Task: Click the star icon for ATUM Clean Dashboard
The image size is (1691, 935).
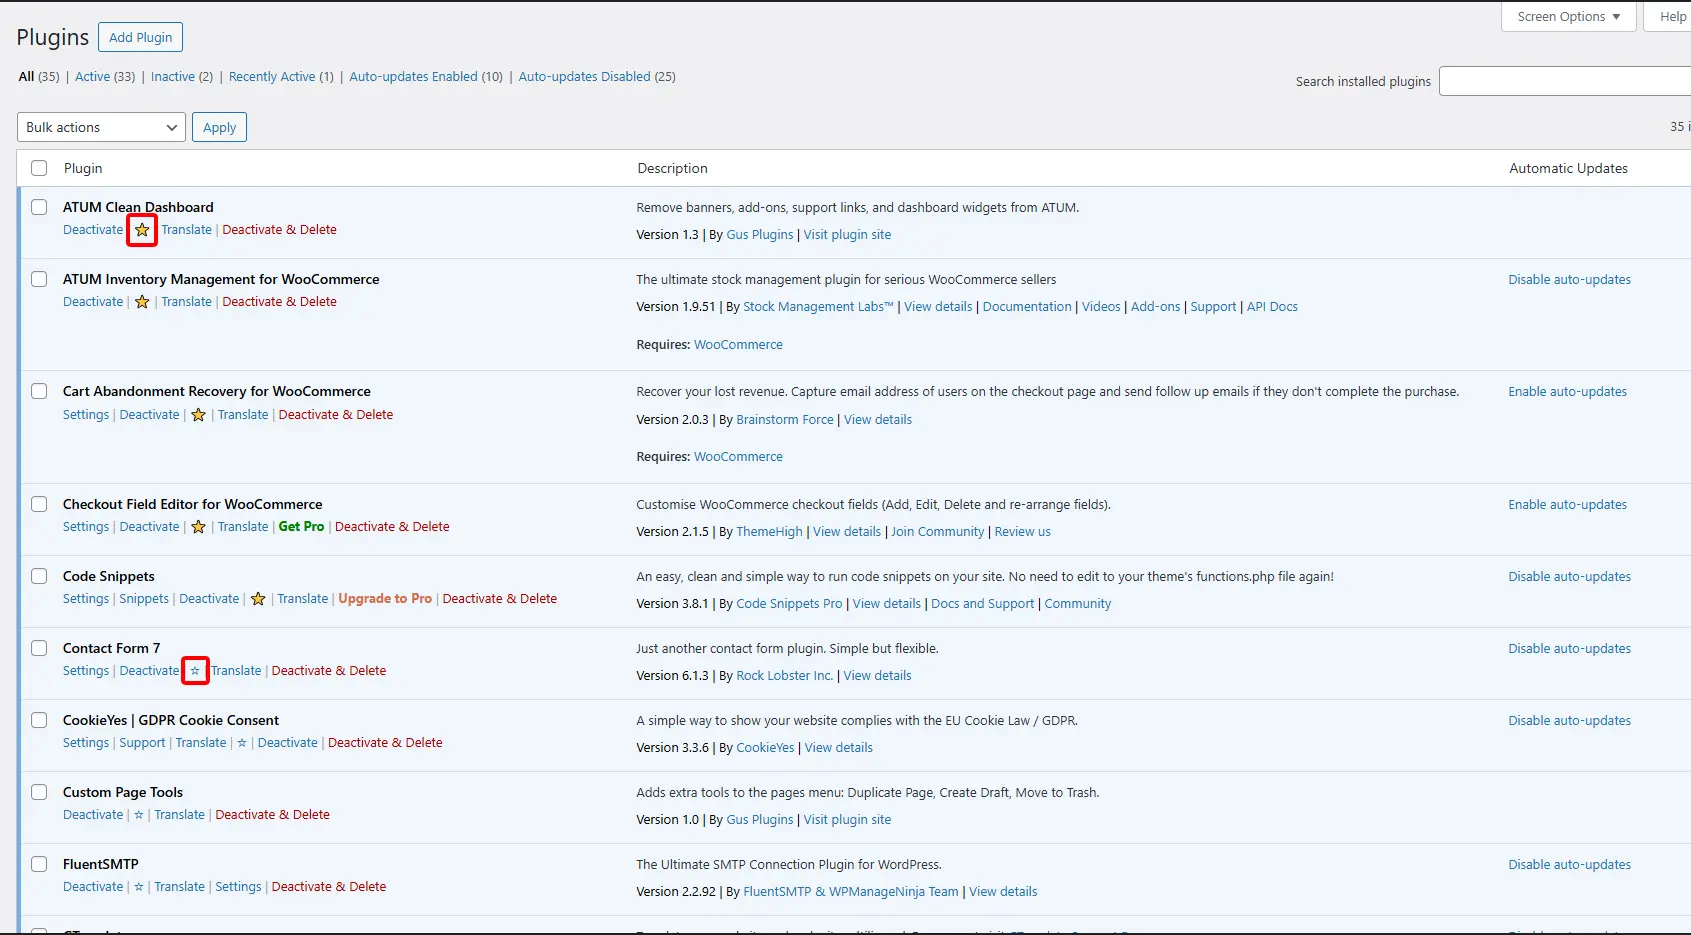Action: 142,230
